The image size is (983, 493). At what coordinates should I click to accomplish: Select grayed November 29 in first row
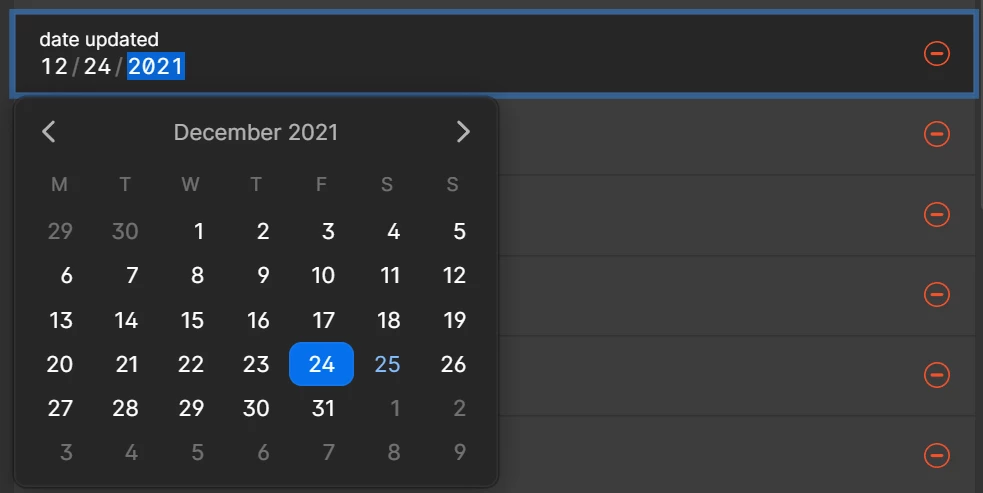click(60, 231)
